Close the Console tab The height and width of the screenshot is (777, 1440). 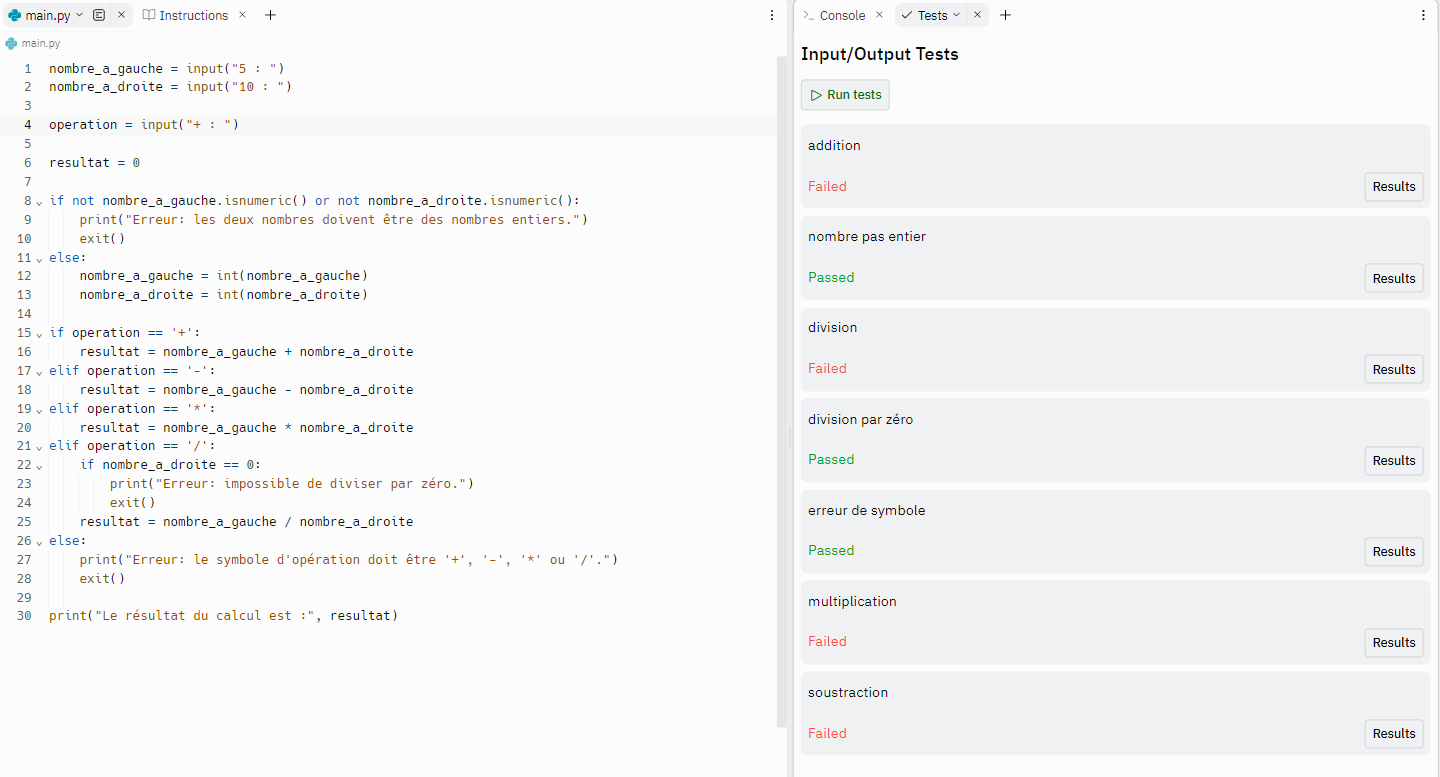pos(879,15)
